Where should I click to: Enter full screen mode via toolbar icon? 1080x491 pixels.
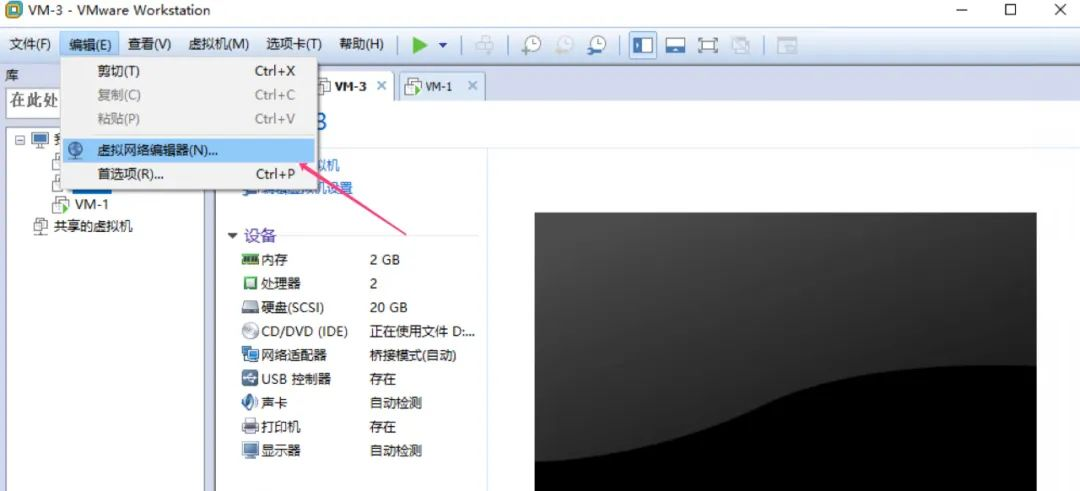point(707,45)
